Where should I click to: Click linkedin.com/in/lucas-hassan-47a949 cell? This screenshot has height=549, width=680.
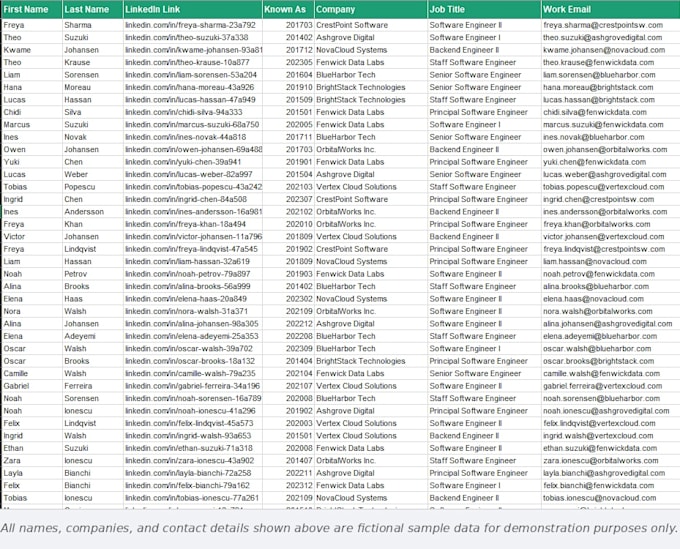tap(193, 100)
